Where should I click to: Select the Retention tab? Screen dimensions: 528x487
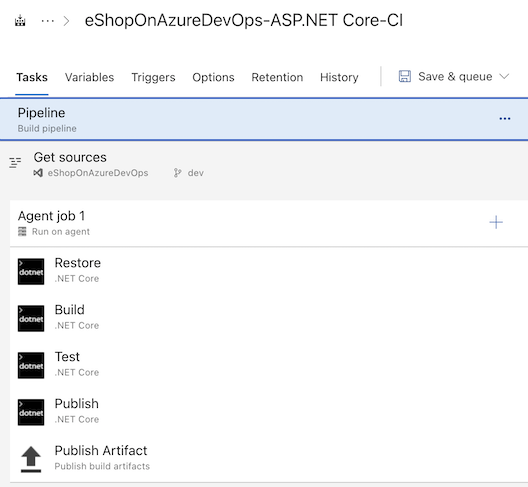[x=277, y=77]
